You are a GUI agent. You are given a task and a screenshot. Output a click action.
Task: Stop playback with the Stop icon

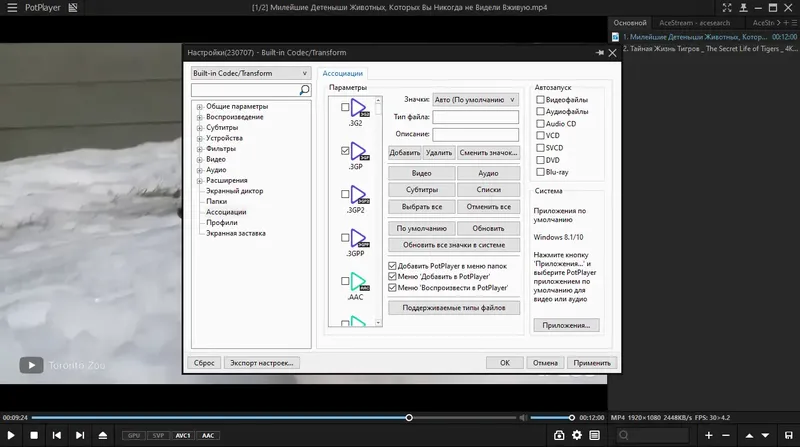point(34,435)
